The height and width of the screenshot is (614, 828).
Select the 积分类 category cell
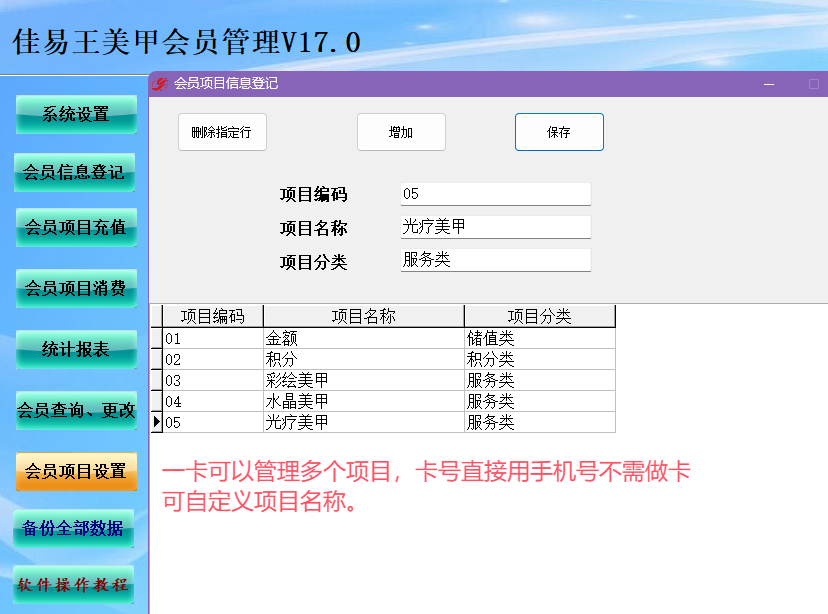point(540,360)
